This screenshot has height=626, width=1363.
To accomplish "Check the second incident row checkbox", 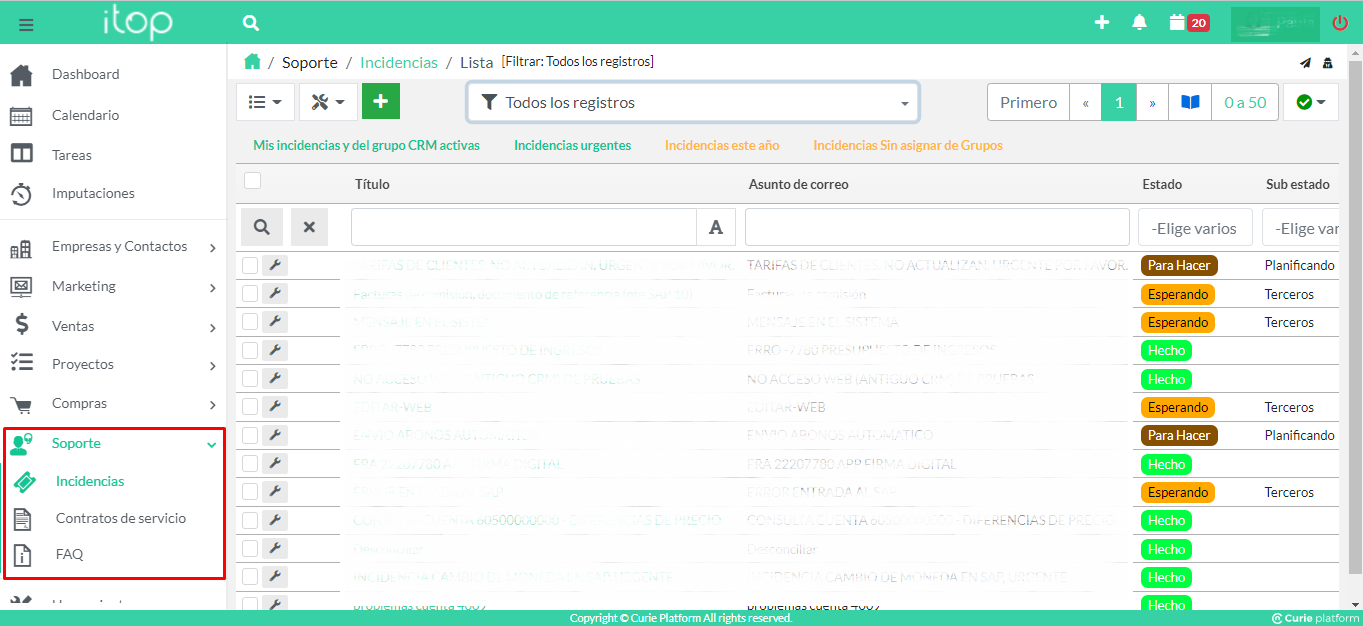I will [x=250, y=294].
